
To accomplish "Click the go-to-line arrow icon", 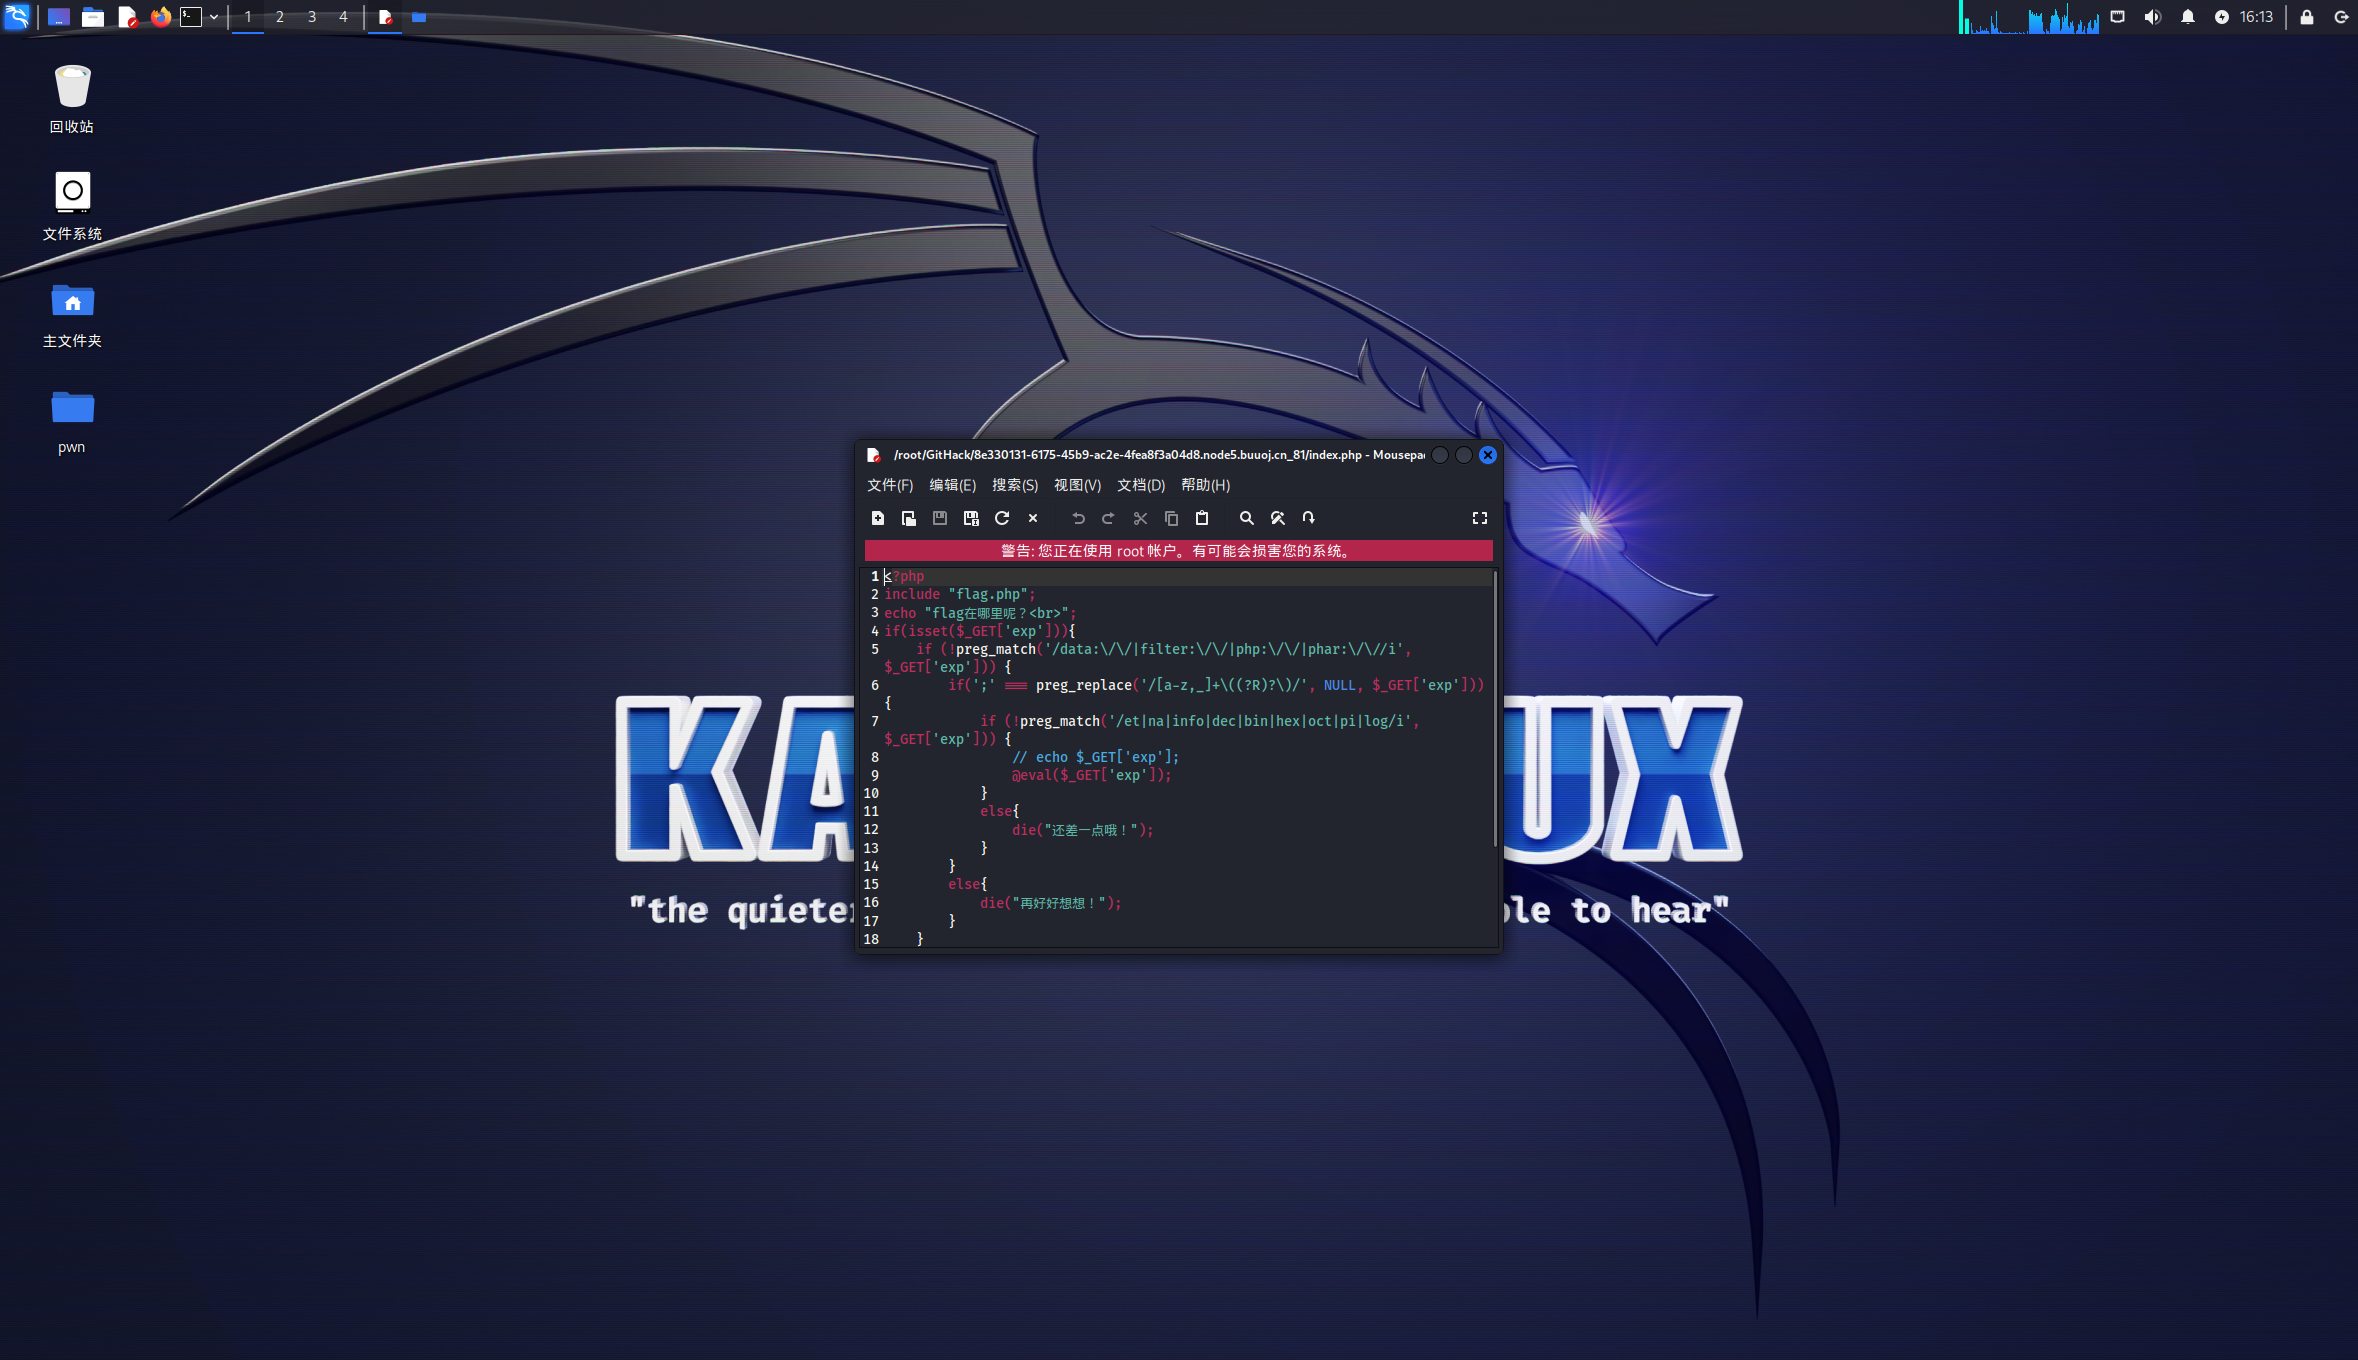I will coord(1308,518).
